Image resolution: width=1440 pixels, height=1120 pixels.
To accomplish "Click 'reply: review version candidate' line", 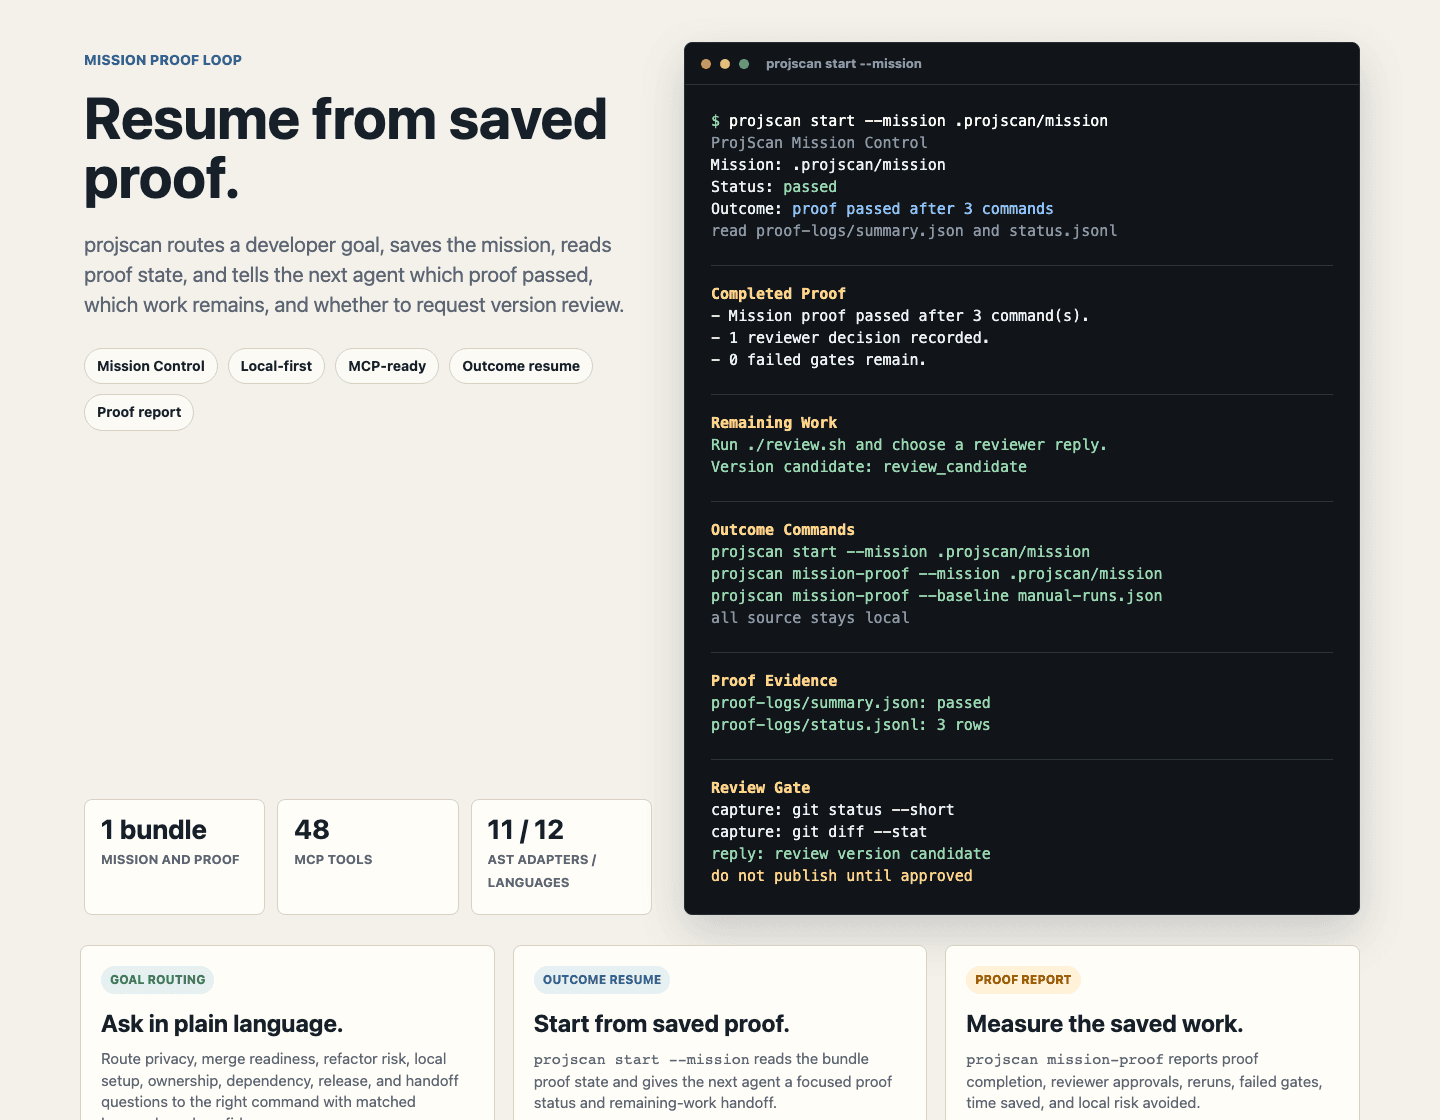I will point(851,854).
